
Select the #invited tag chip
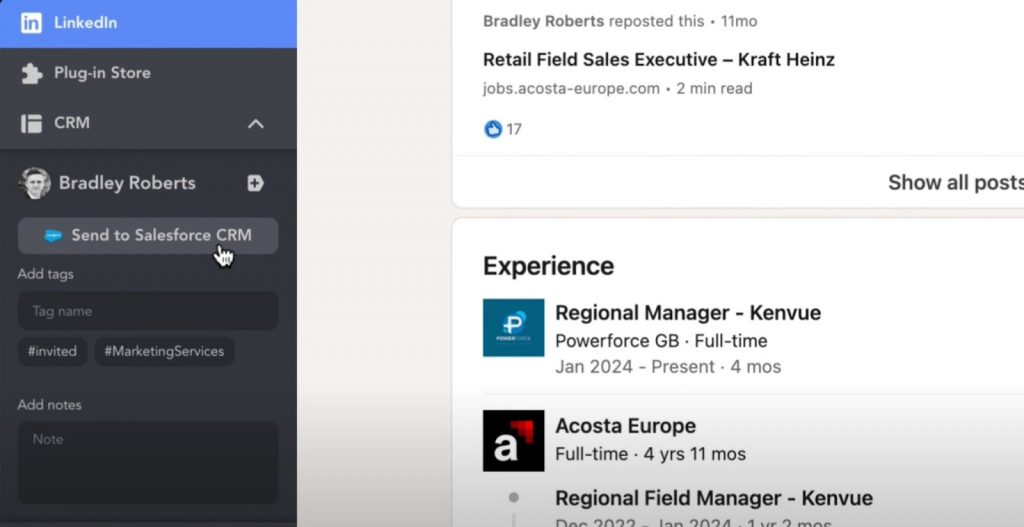click(52, 352)
